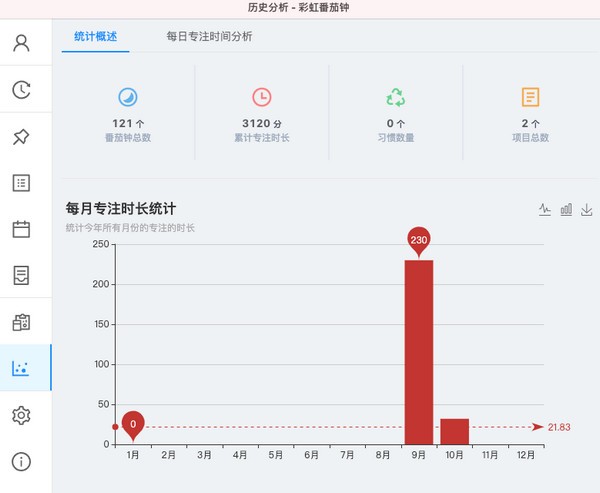The height and width of the screenshot is (493, 600).
Task: Click the 21.83 average line label
Action: tap(559, 427)
